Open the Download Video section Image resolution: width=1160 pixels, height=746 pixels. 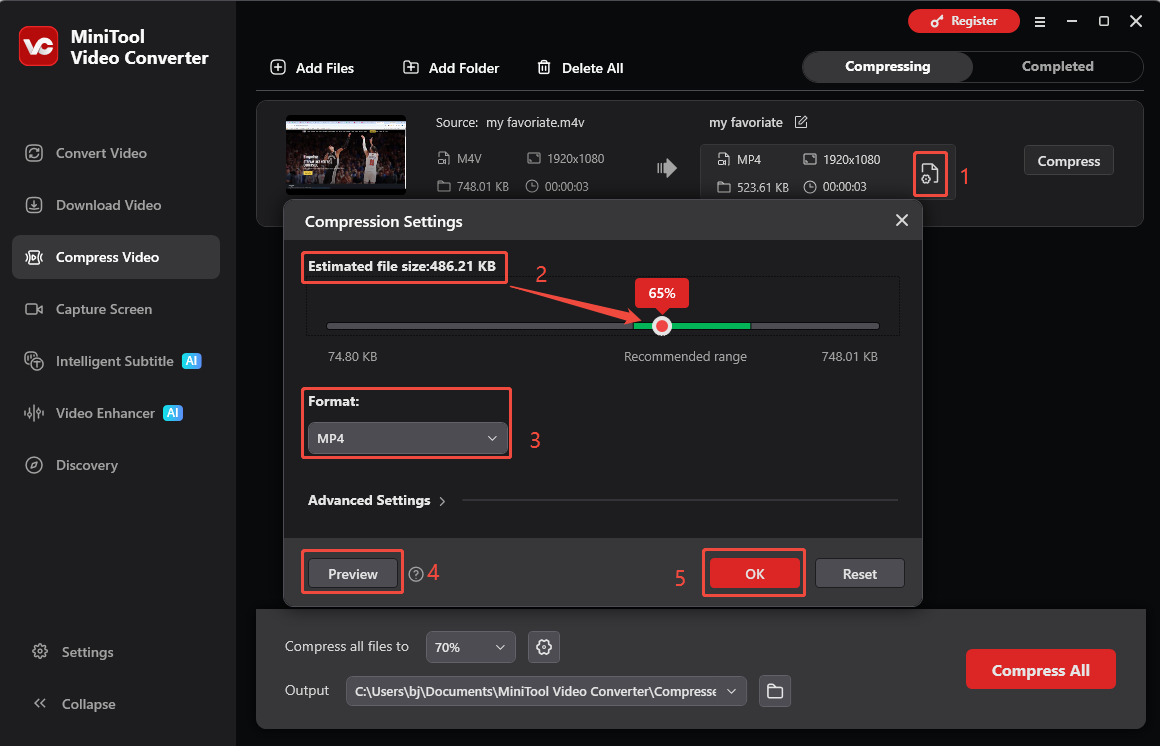pyautogui.click(x=115, y=205)
